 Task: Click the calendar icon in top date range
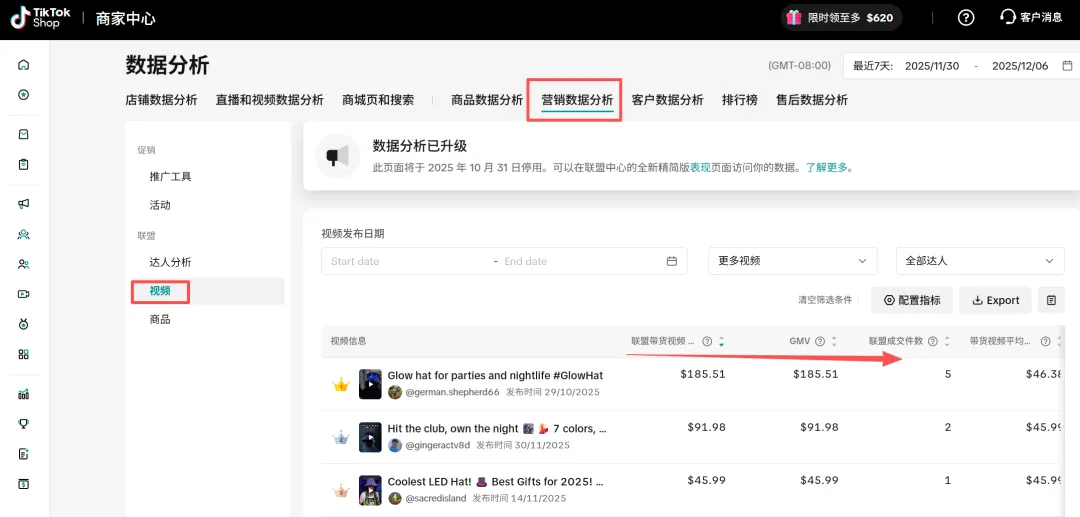[1067, 66]
